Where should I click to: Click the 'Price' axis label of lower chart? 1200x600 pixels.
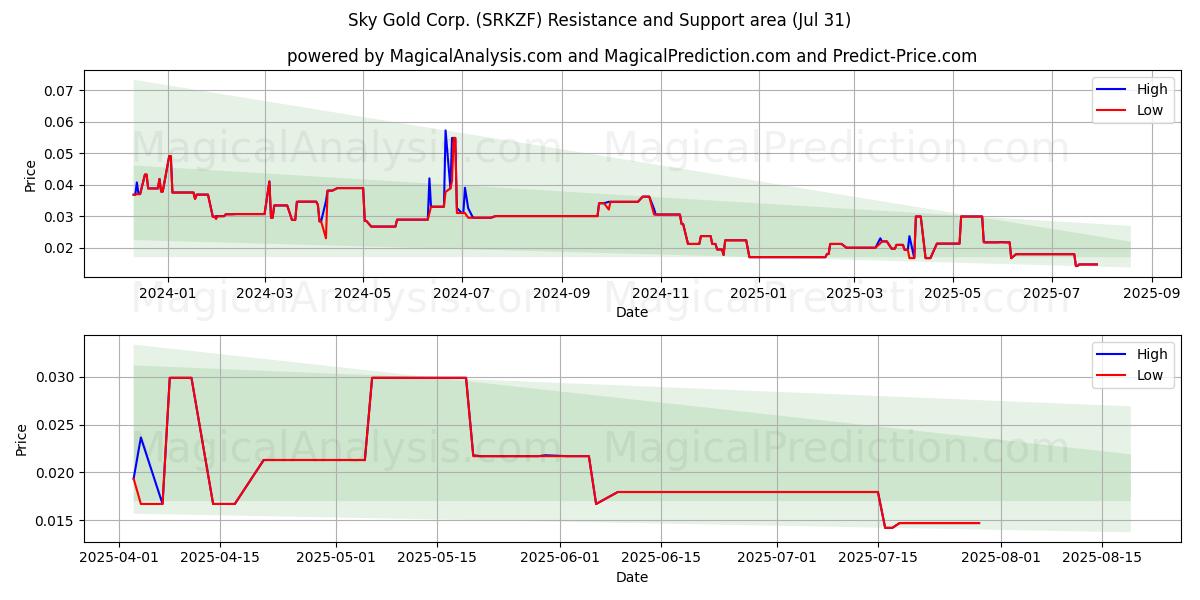[22, 439]
